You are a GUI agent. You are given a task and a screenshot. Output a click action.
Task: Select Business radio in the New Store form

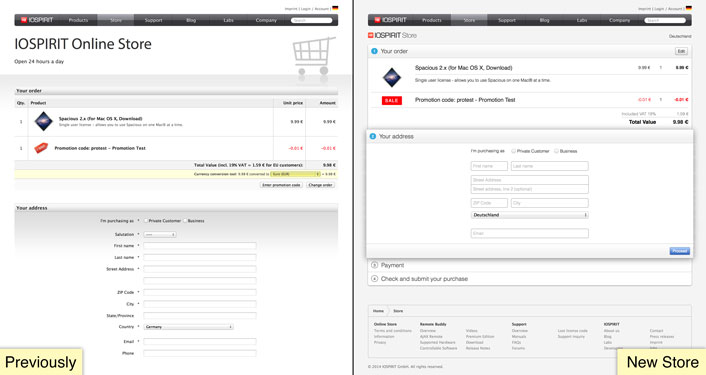pos(557,151)
